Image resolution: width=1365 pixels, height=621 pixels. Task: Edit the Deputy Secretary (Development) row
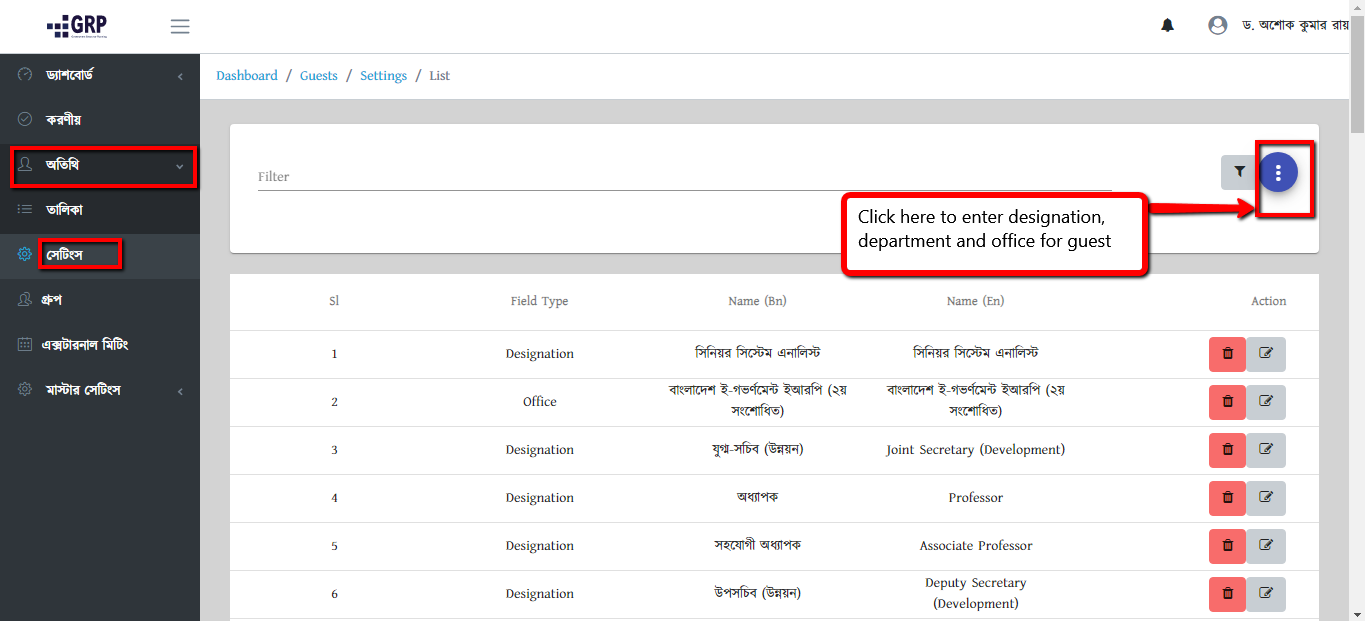1266,594
